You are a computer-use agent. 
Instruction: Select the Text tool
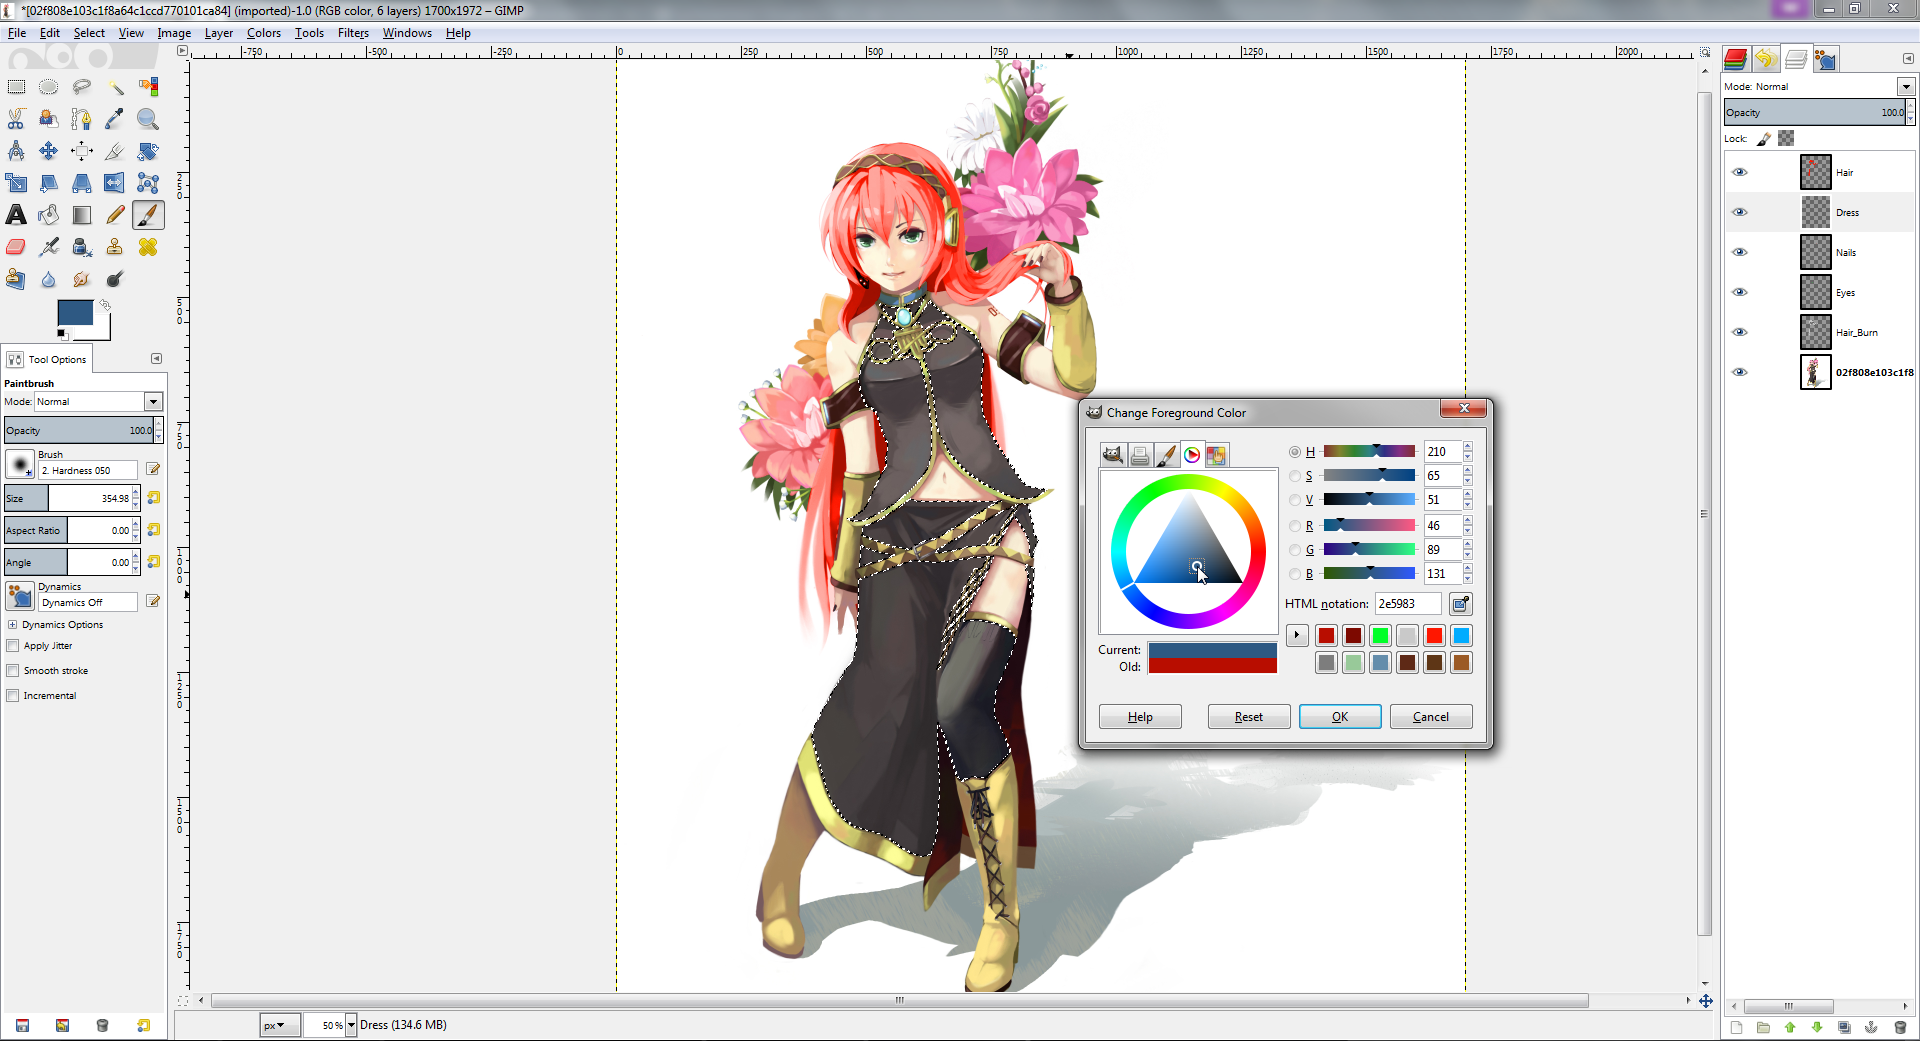tap(16, 215)
